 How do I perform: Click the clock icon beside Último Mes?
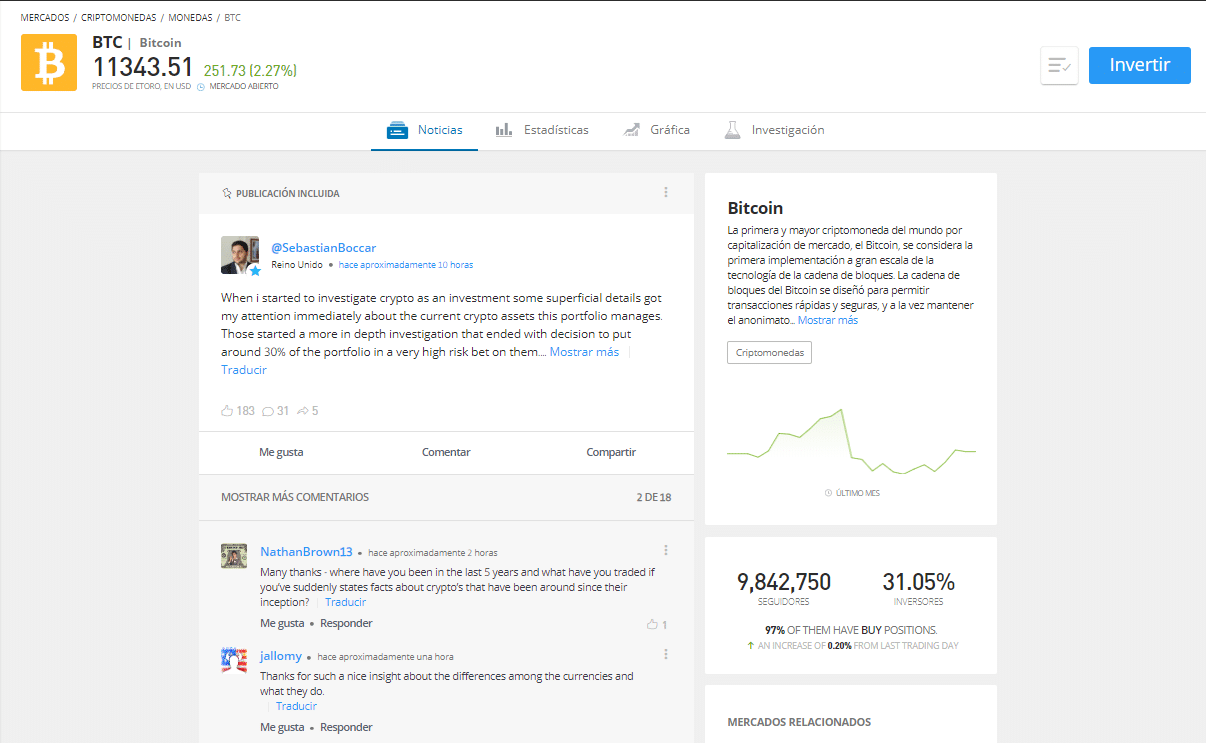pos(828,493)
